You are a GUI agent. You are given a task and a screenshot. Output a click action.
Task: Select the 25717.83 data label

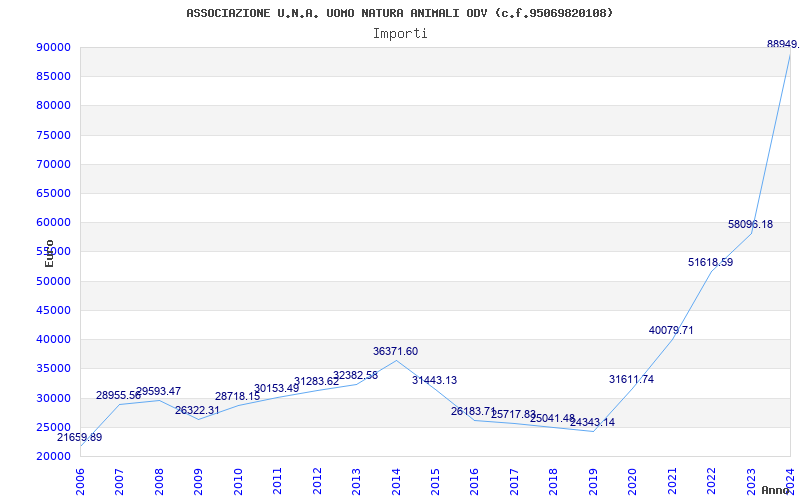coord(513,414)
